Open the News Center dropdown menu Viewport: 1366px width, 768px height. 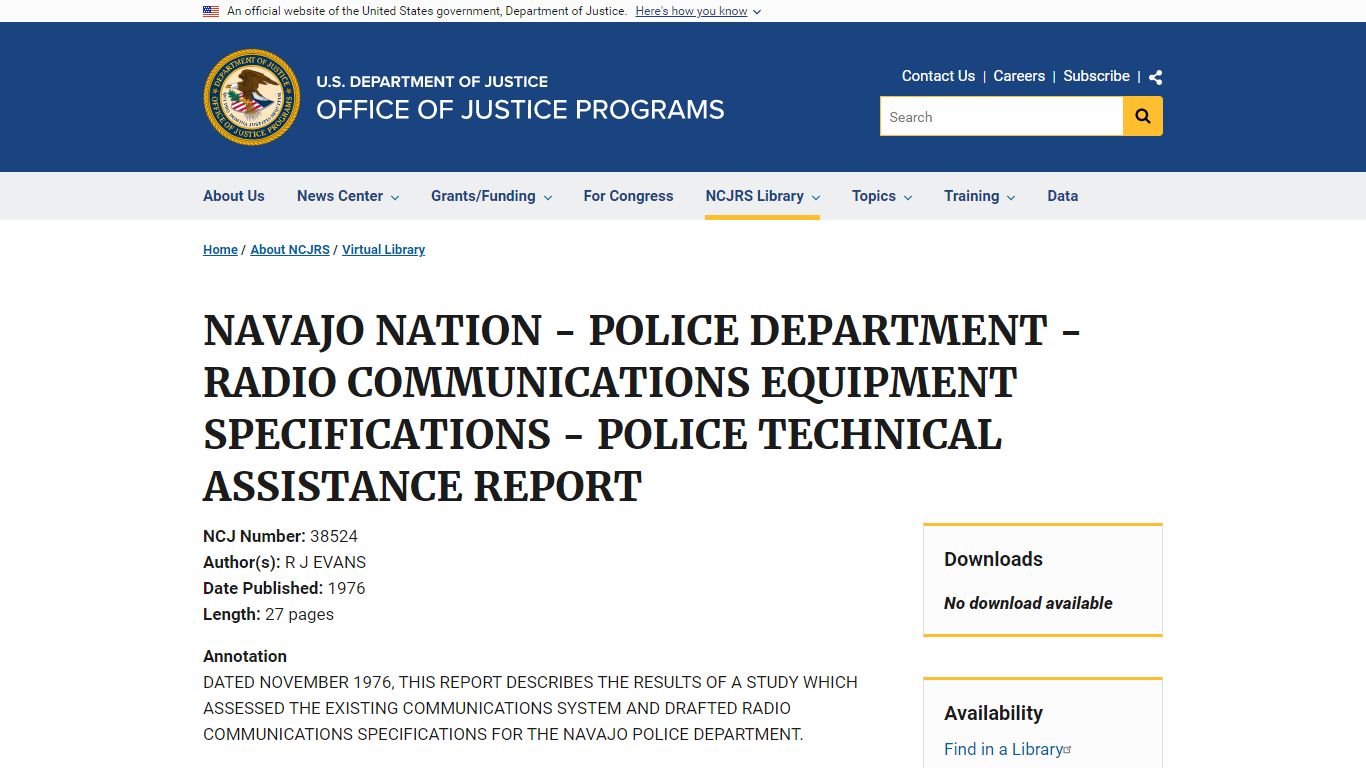pyautogui.click(x=348, y=196)
